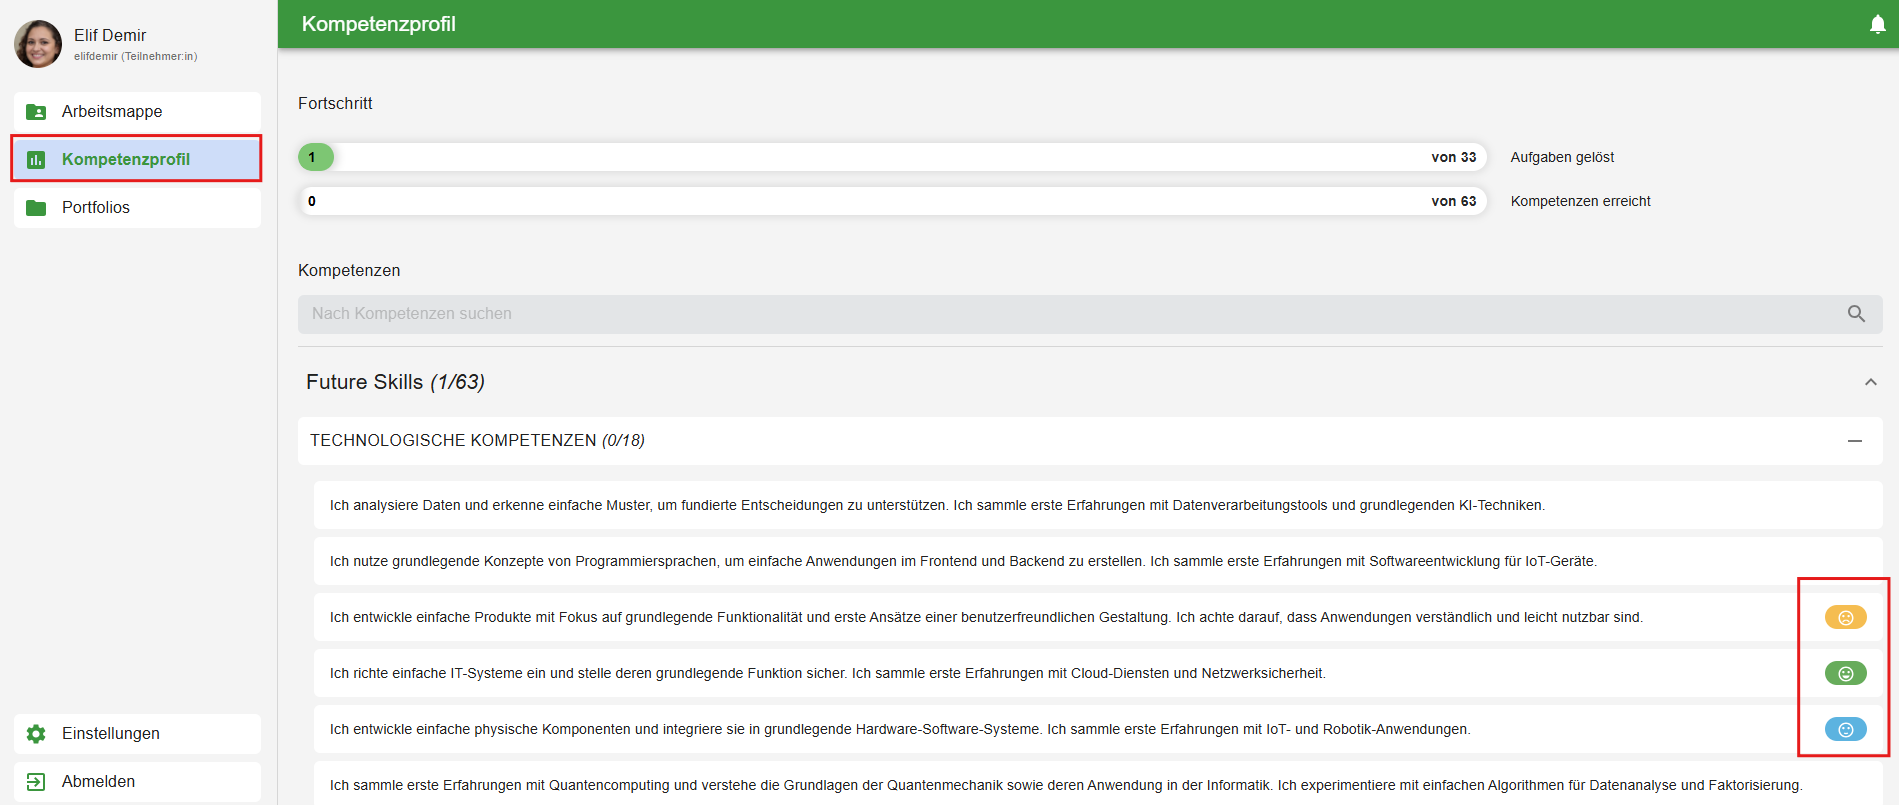This screenshot has width=1899, height=805.
Task: Collapse the Future Skills section
Action: (1870, 382)
